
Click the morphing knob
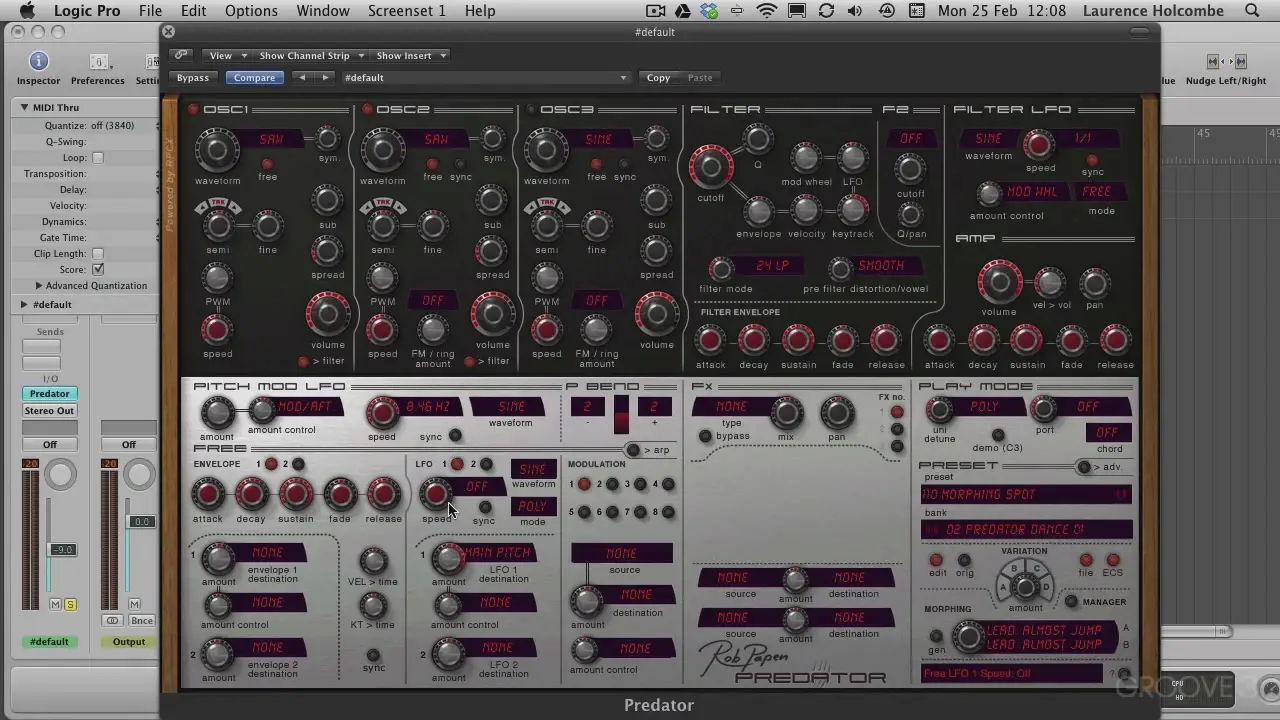967,636
